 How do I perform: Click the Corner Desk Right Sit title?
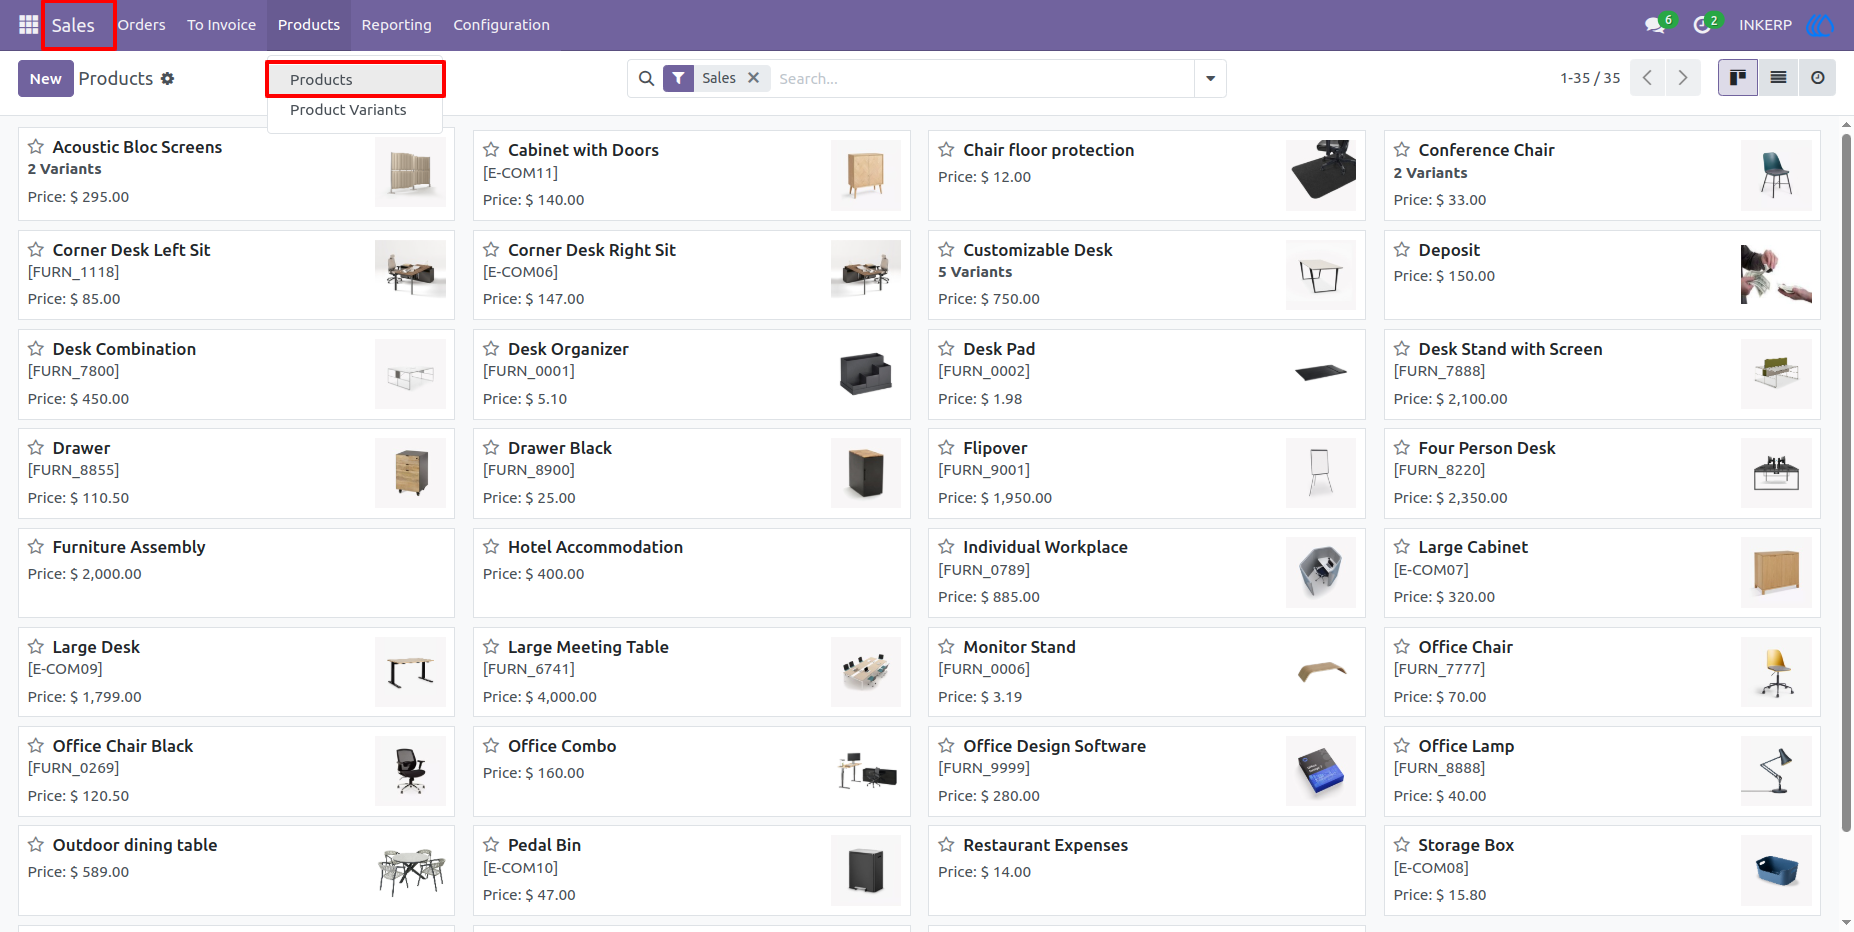(592, 250)
